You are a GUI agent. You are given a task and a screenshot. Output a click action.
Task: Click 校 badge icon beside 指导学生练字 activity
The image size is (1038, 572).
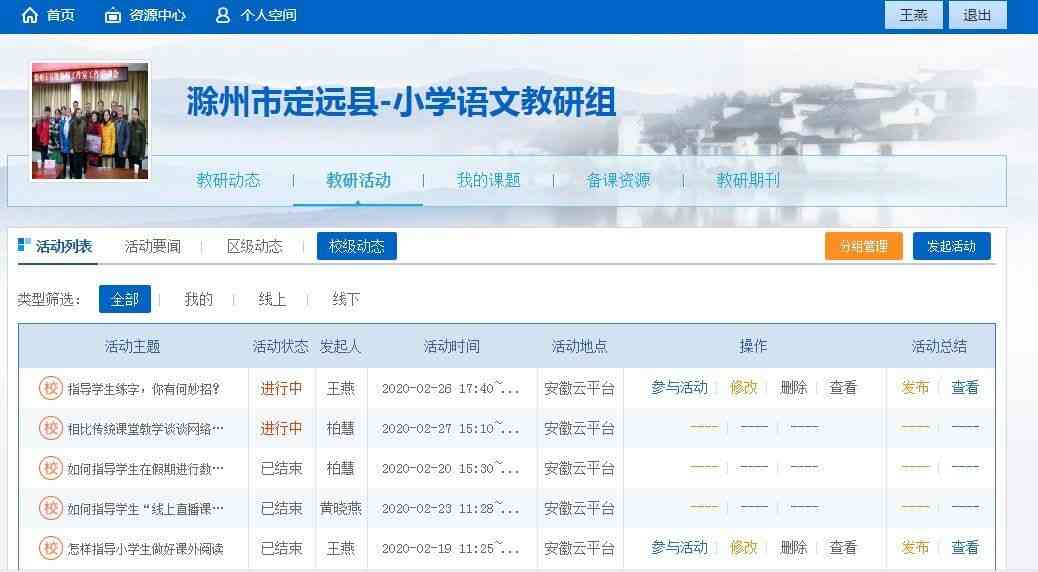click(x=51, y=388)
